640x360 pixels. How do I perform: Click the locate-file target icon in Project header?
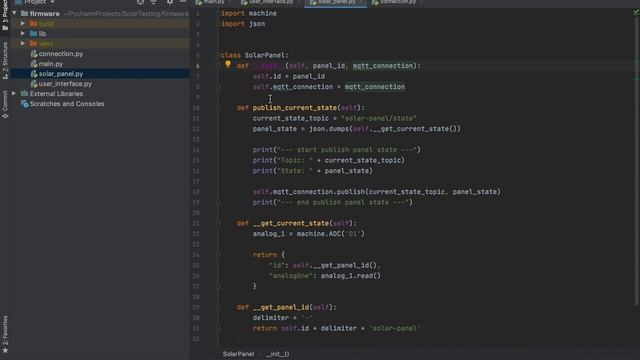140,2
